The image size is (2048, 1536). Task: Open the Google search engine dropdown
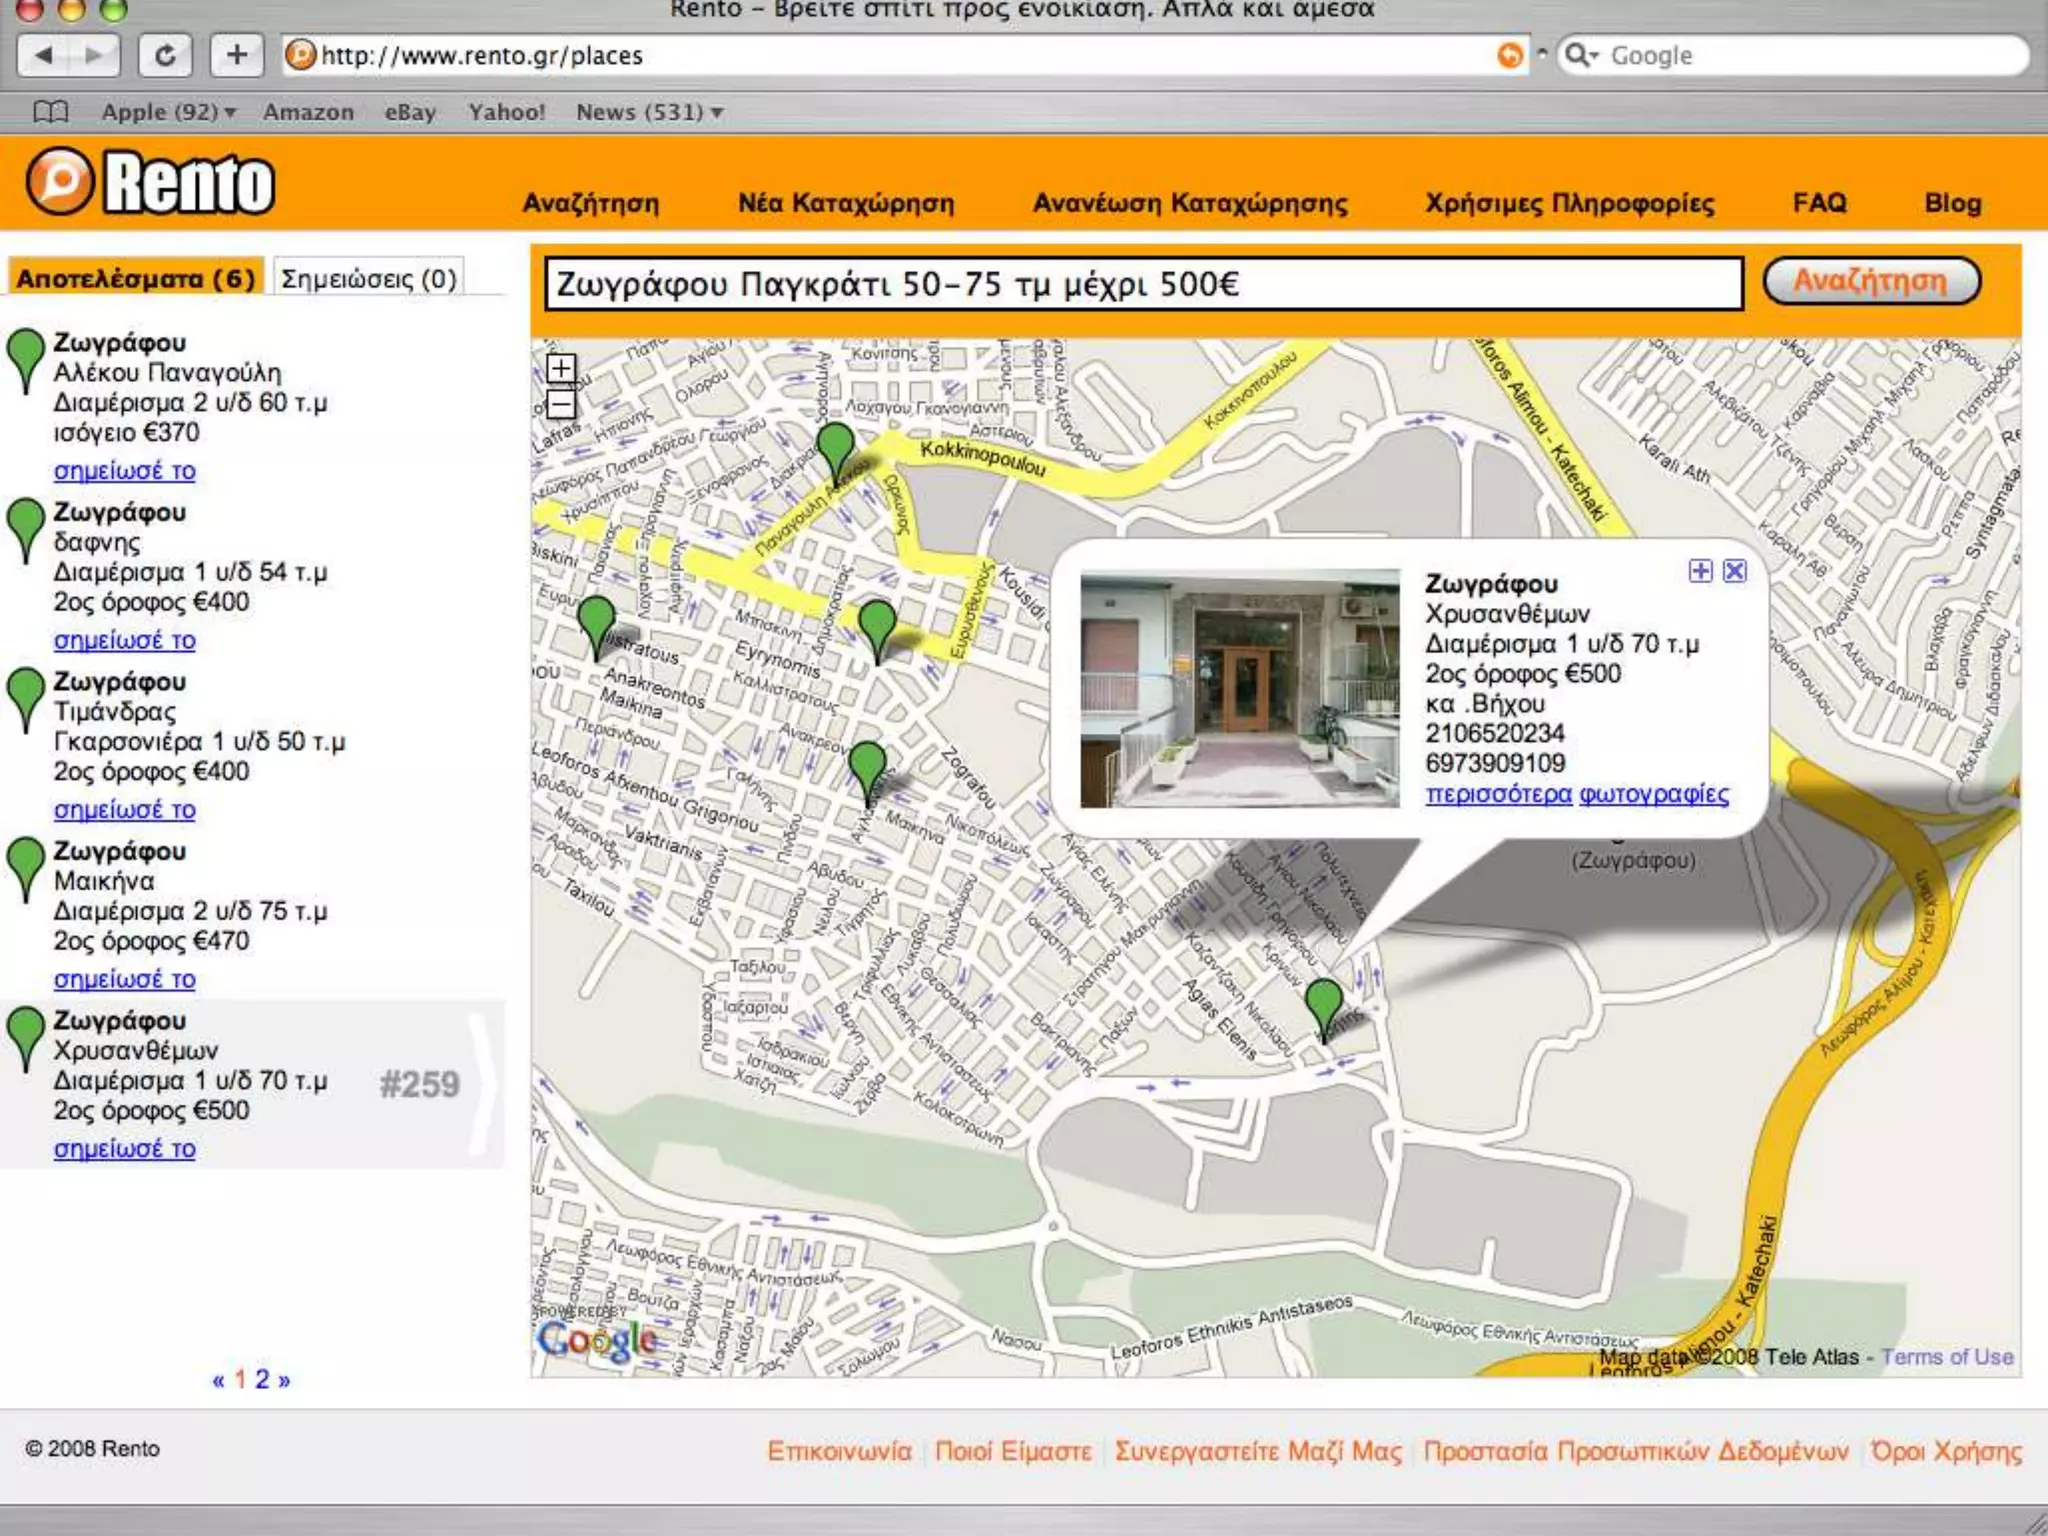[1582, 55]
